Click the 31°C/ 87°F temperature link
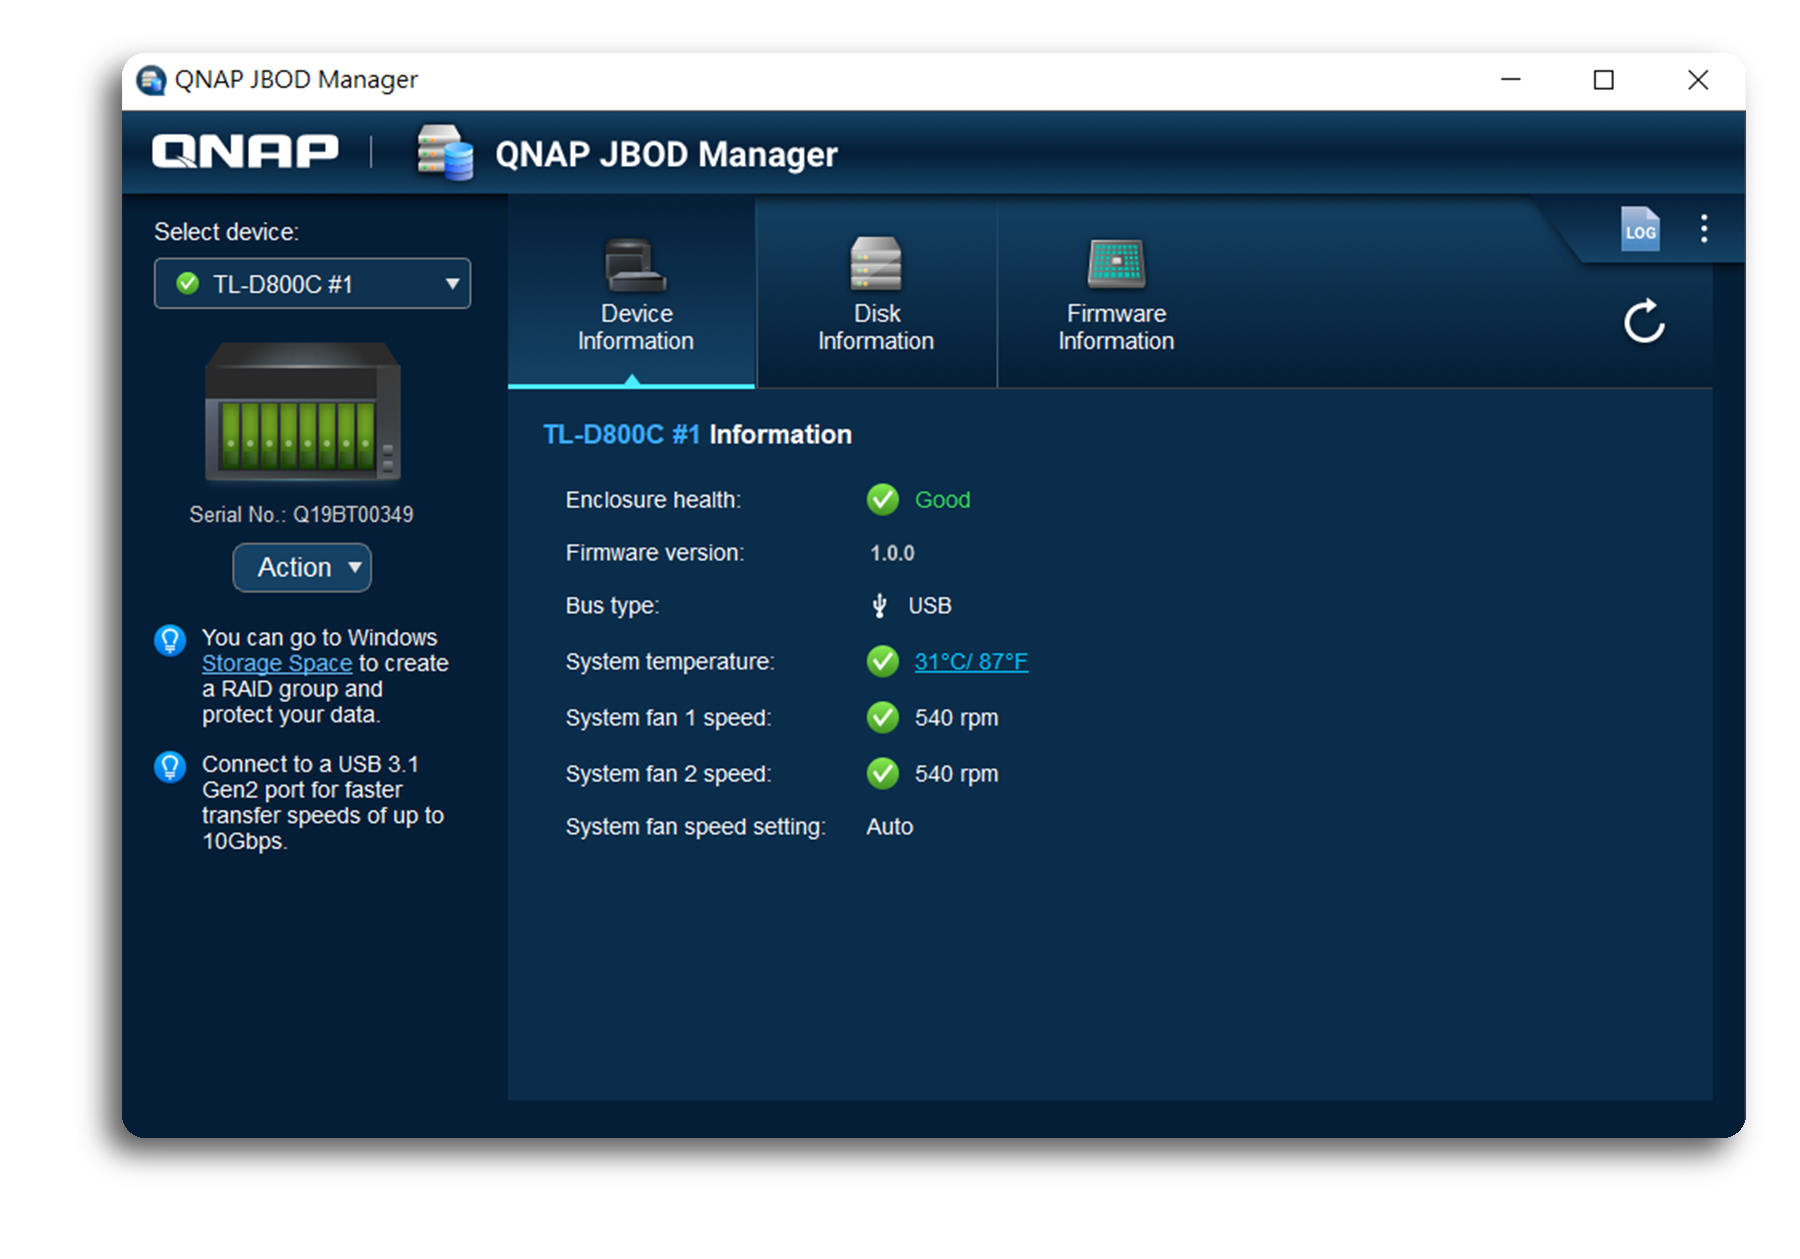The width and height of the screenshot is (1800, 1259). point(970,662)
